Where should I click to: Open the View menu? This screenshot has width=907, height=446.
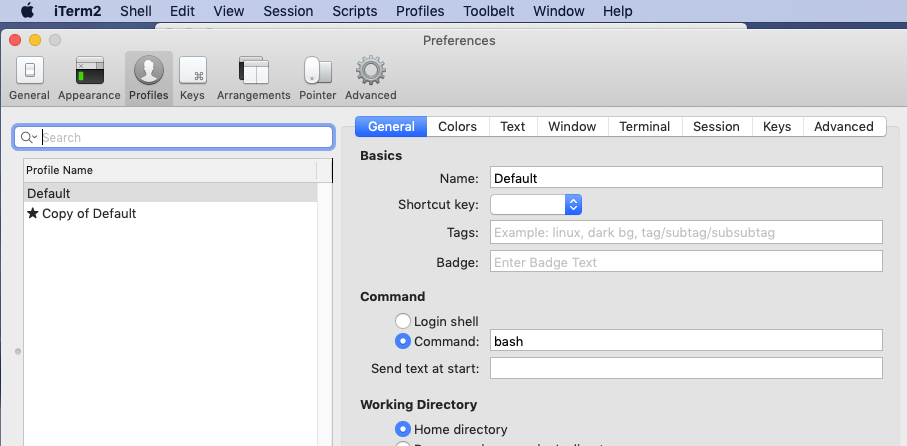pos(228,11)
